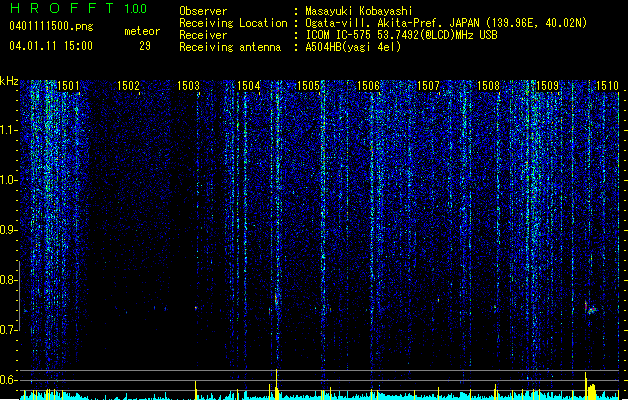The height and width of the screenshot is (400, 629).
Task: Click the red meteor echo just after 1504
Action: click(276, 300)
